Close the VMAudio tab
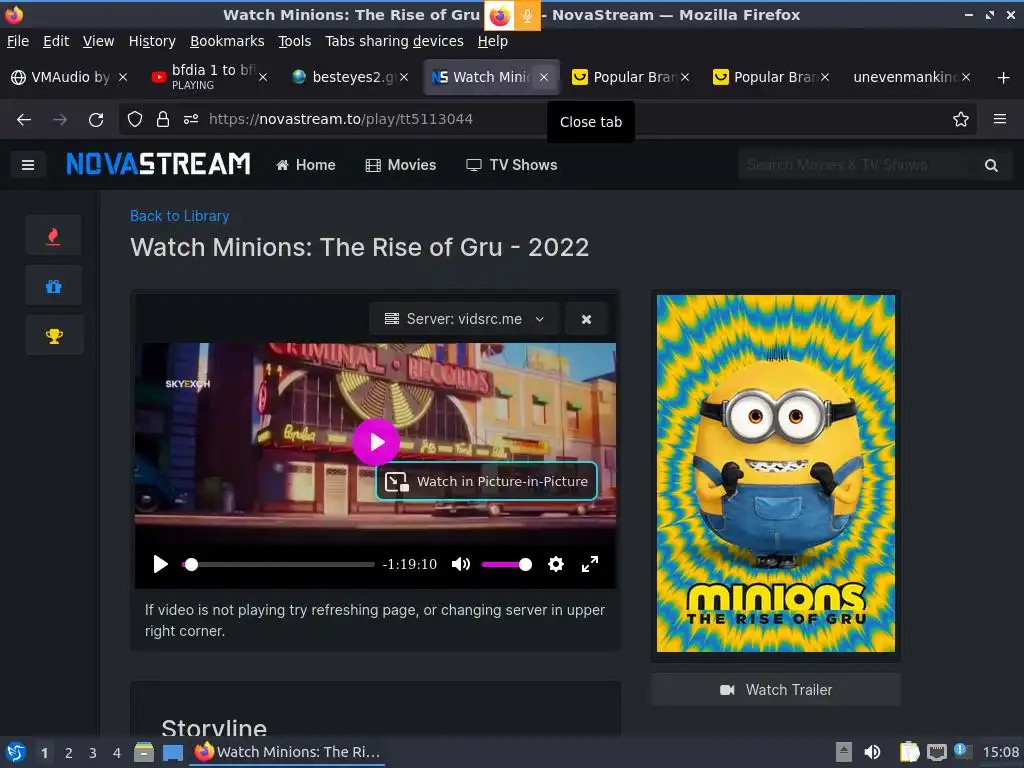This screenshot has width=1024, height=768. (x=123, y=77)
